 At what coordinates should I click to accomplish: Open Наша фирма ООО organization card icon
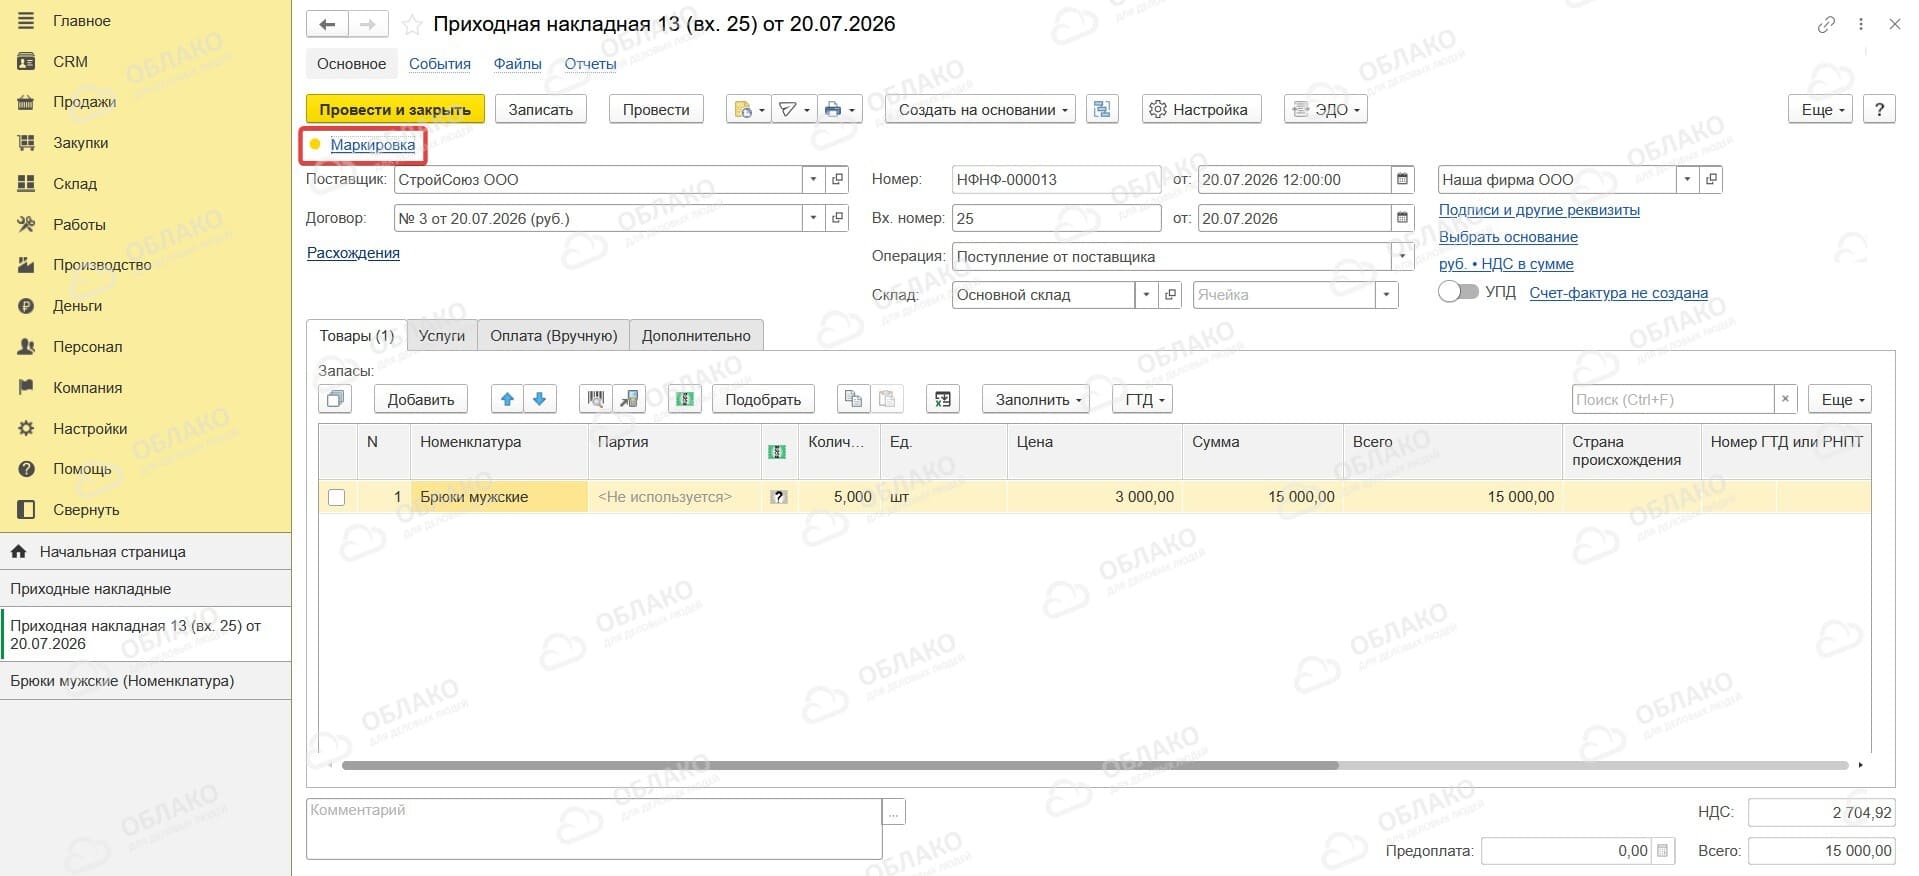[1711, 180]
